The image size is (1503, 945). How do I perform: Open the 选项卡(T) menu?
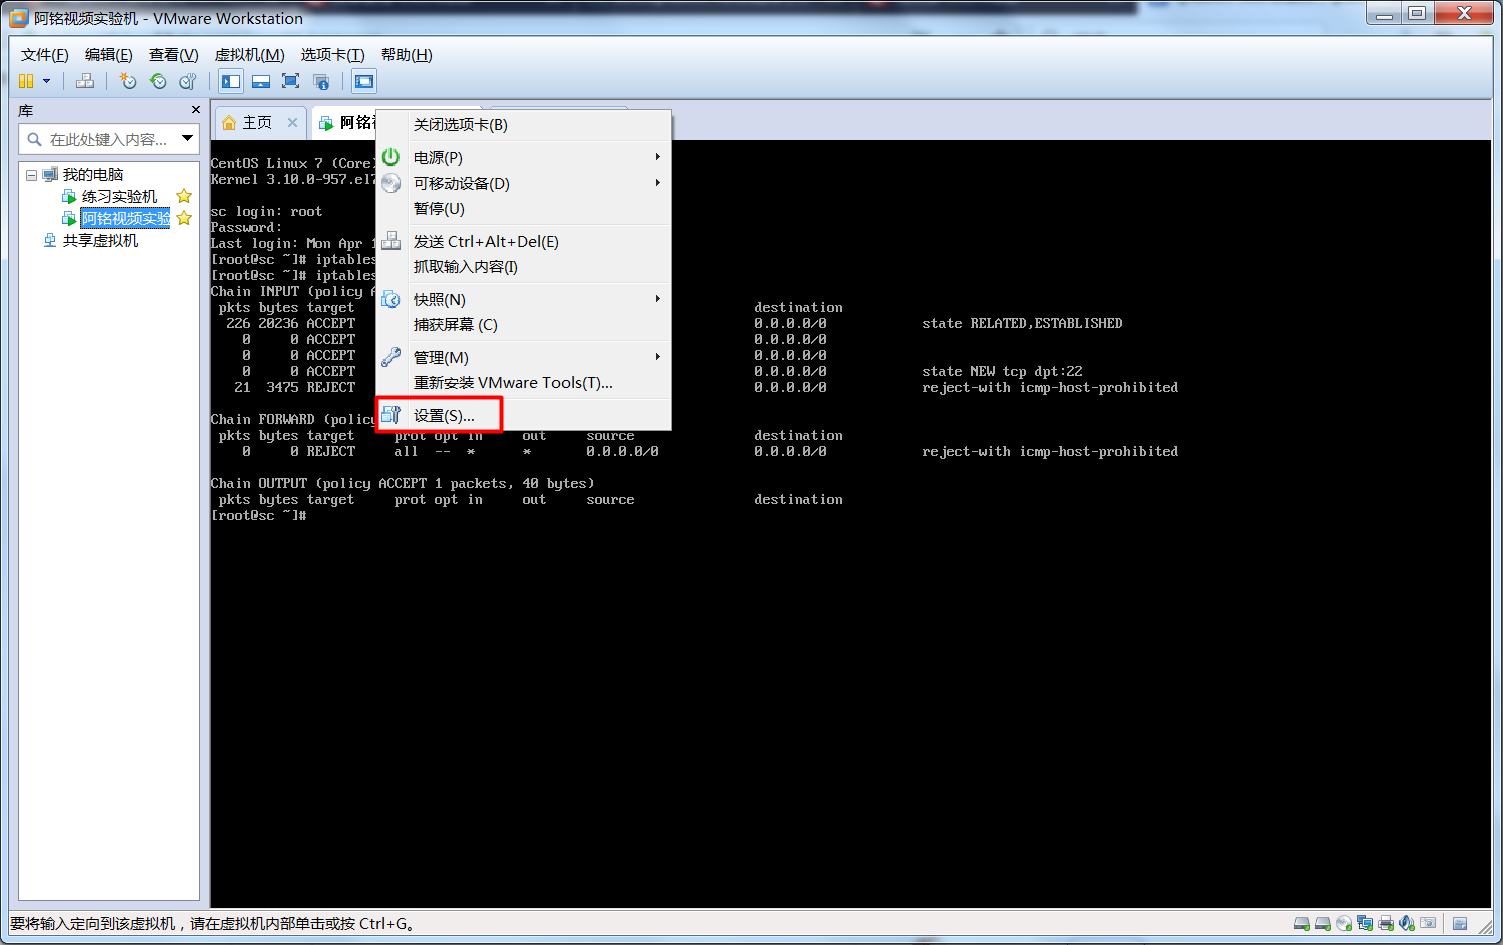[x=333, y=55]
